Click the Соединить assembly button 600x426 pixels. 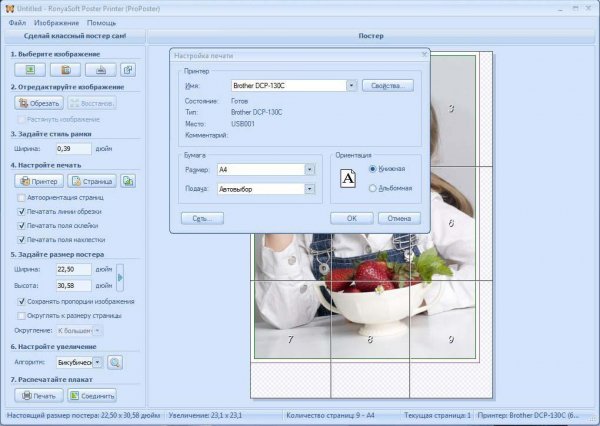(x=91, y=395)
